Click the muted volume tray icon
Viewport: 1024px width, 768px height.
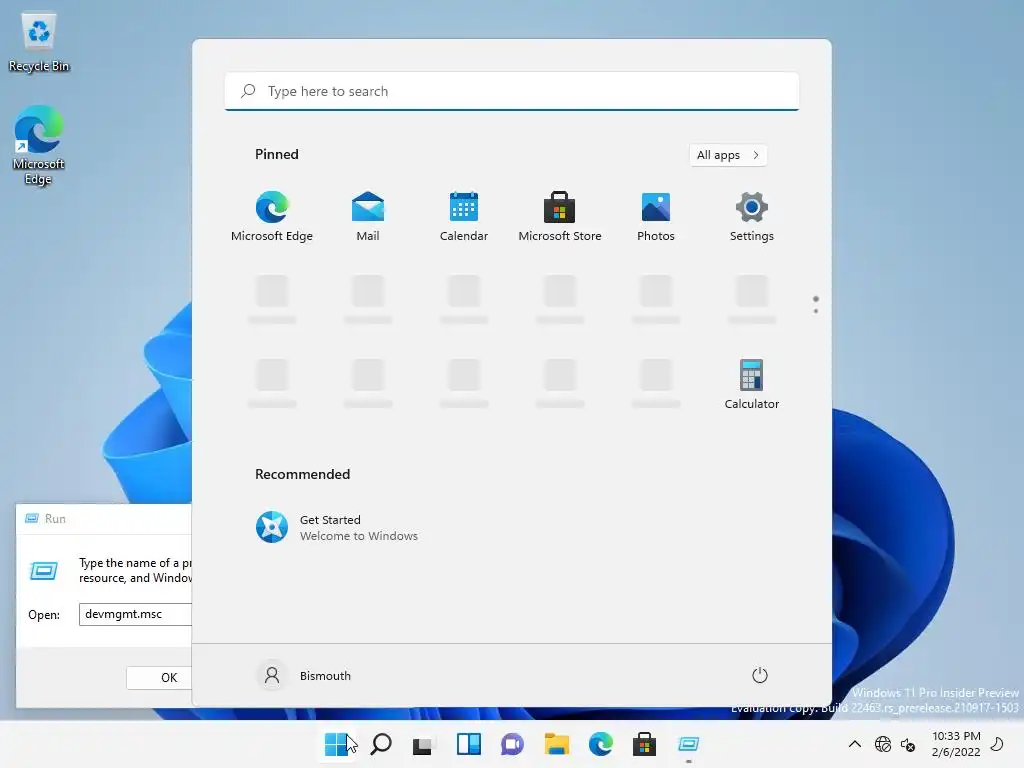908,744
